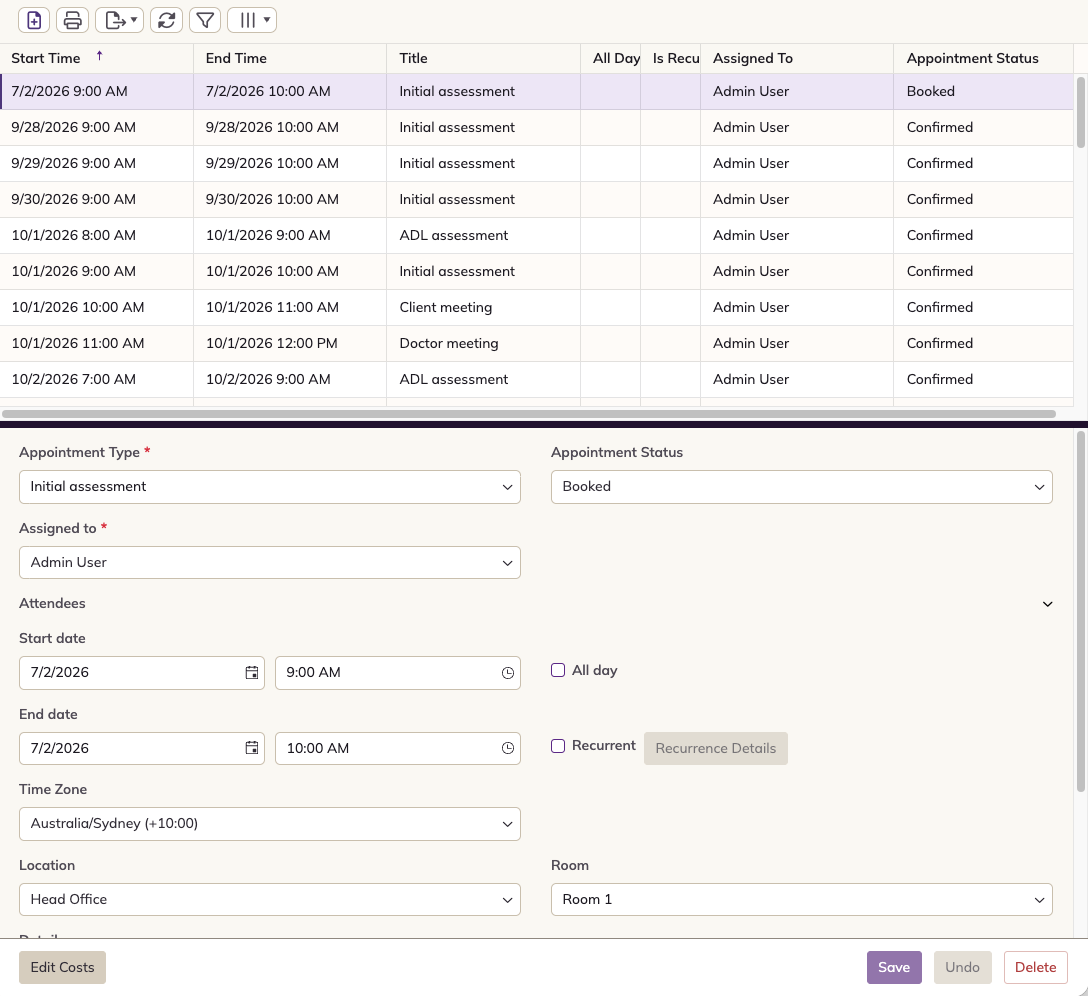Click the print icon in toolbar
The width and height of the screenshot is (1088, 996).
[x=72, y=20]
